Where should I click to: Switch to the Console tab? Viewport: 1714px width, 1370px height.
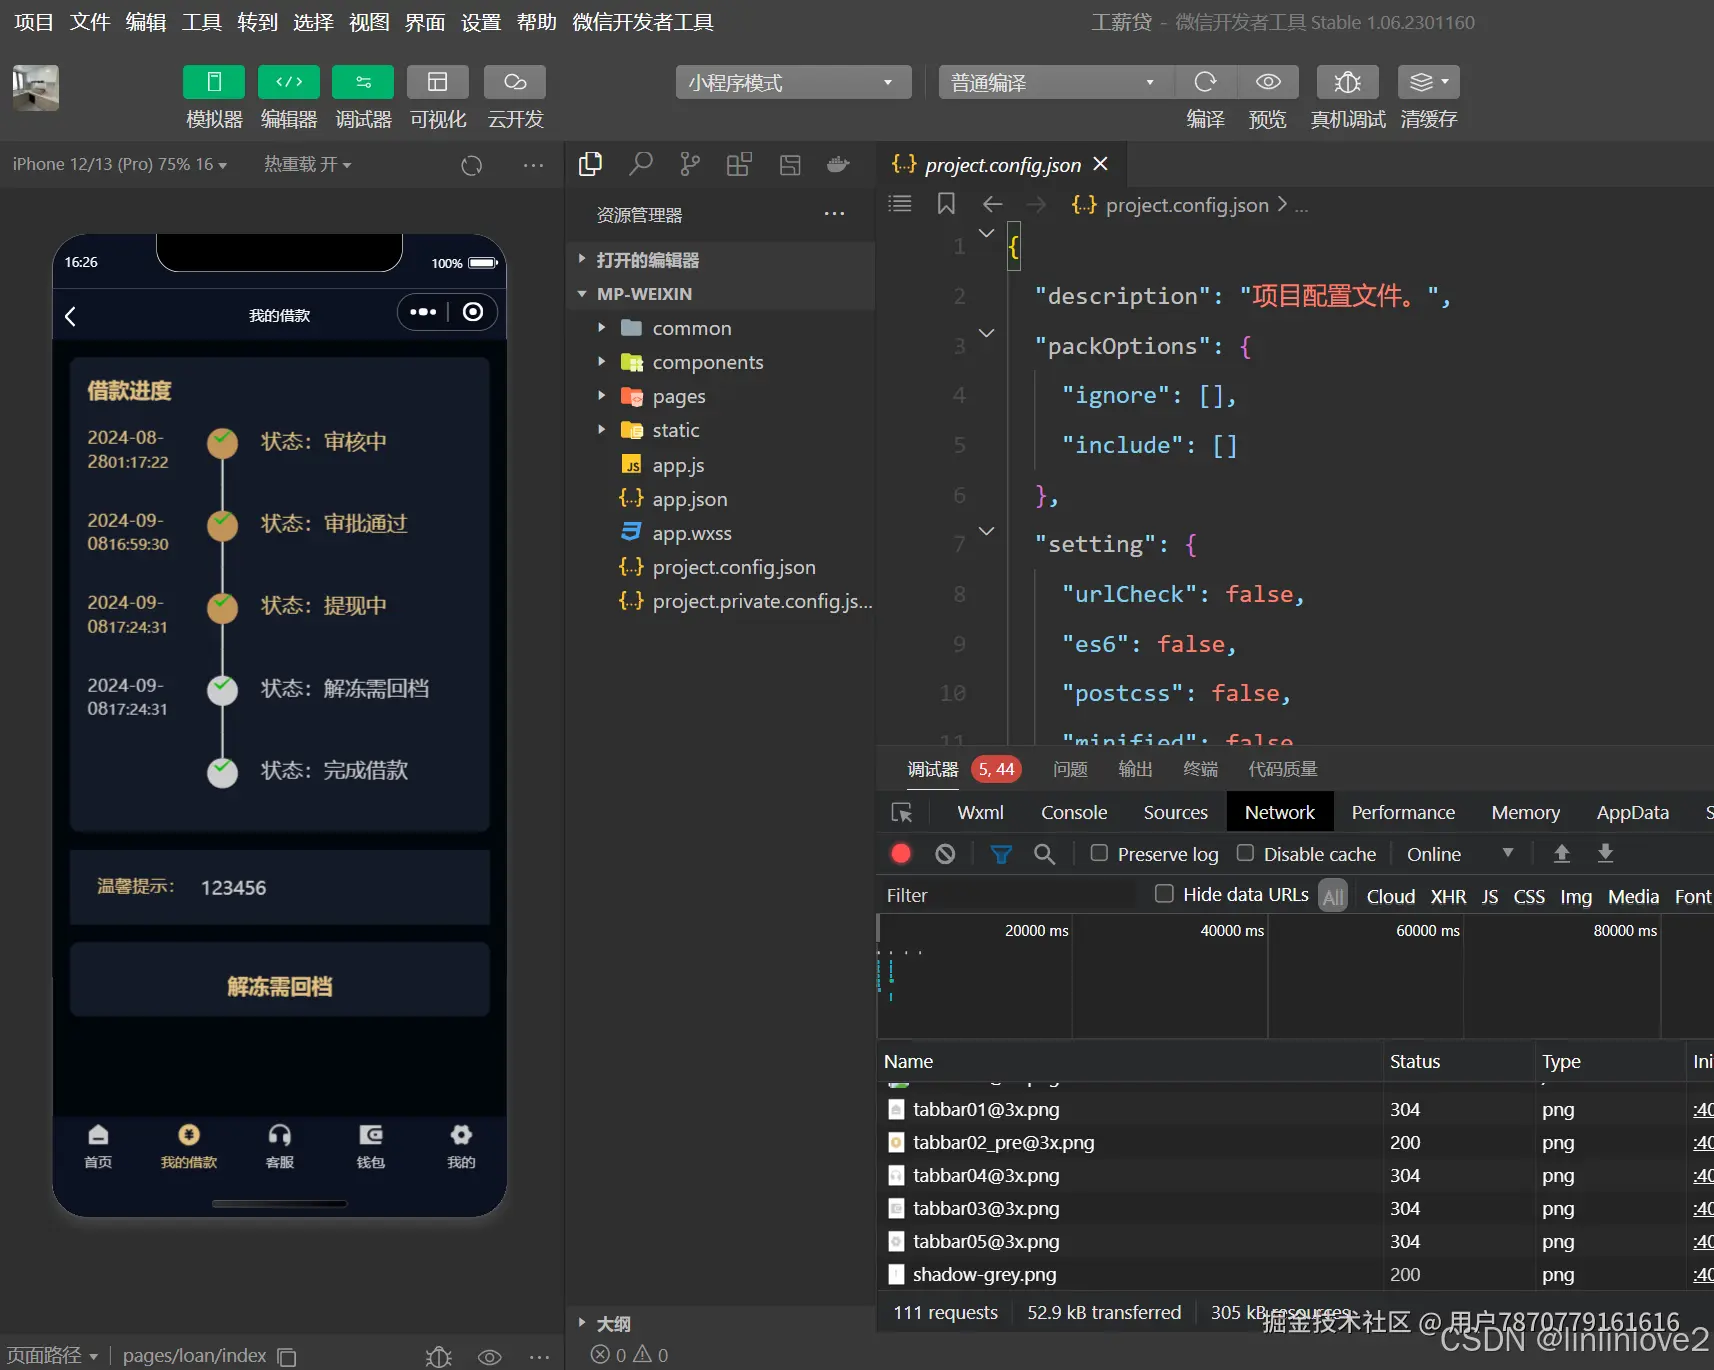1073,812
